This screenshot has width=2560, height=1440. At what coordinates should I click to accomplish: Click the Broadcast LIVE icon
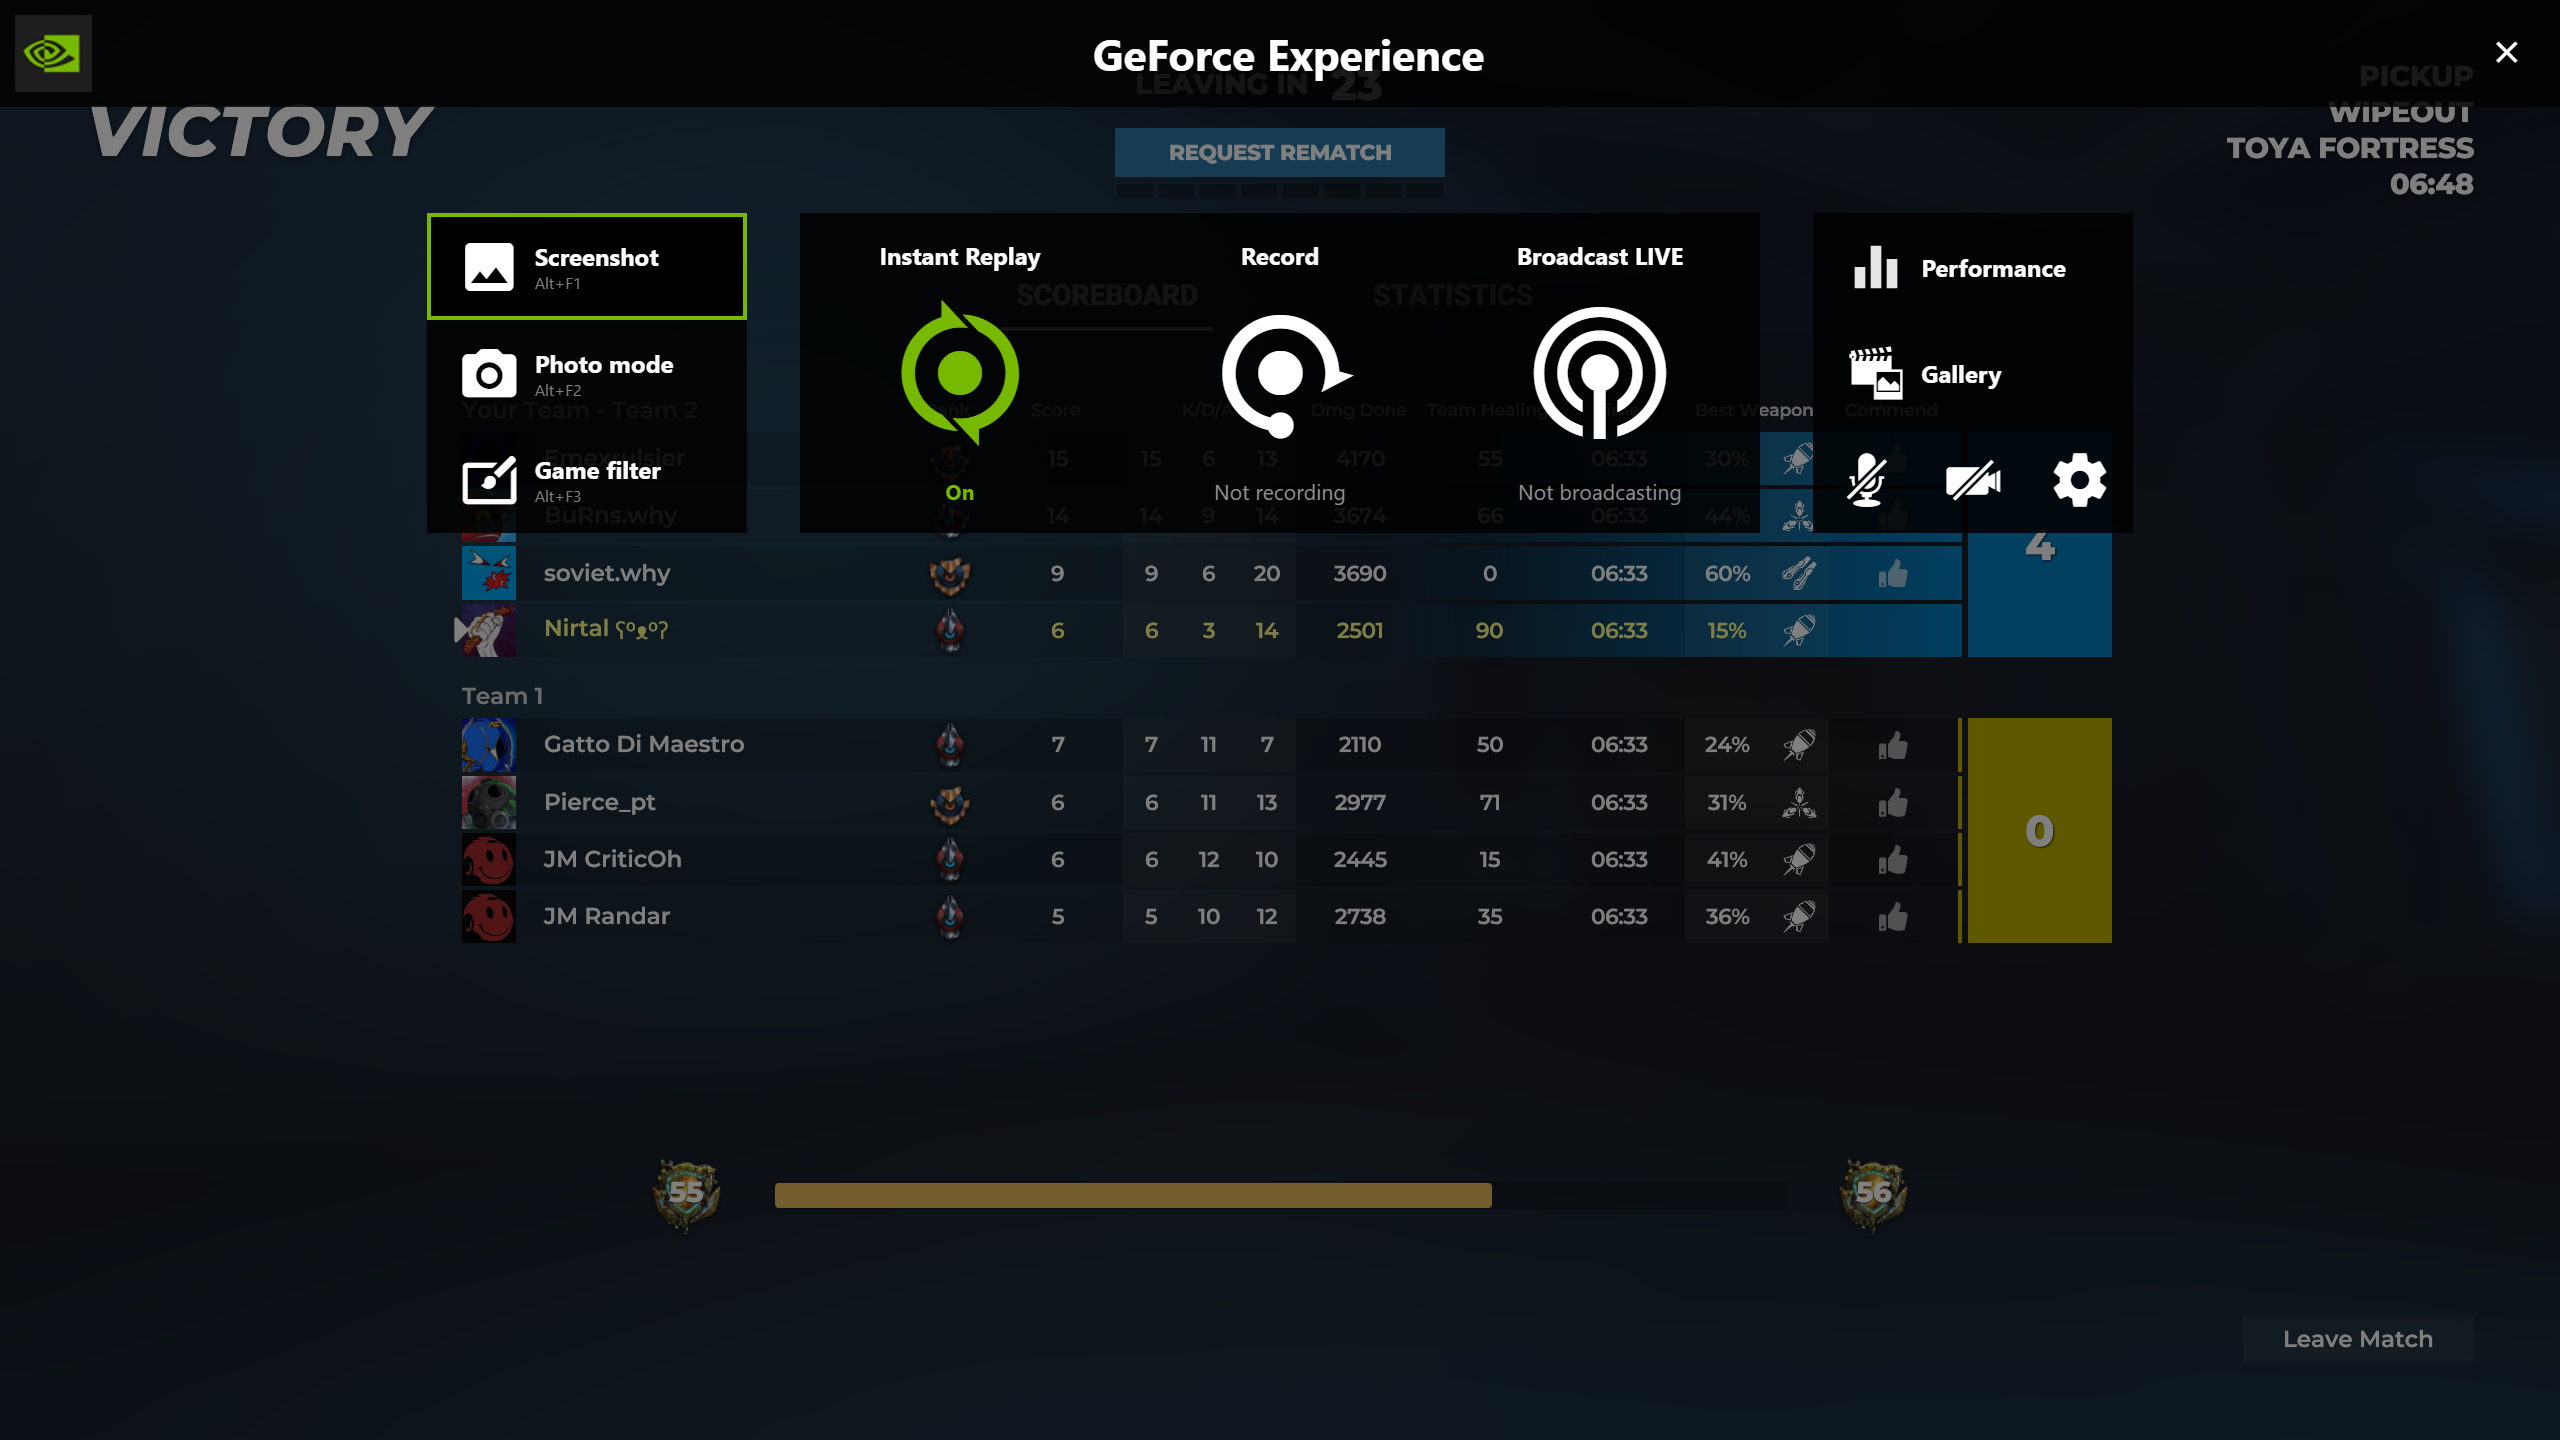click(x=1599, y=373)
